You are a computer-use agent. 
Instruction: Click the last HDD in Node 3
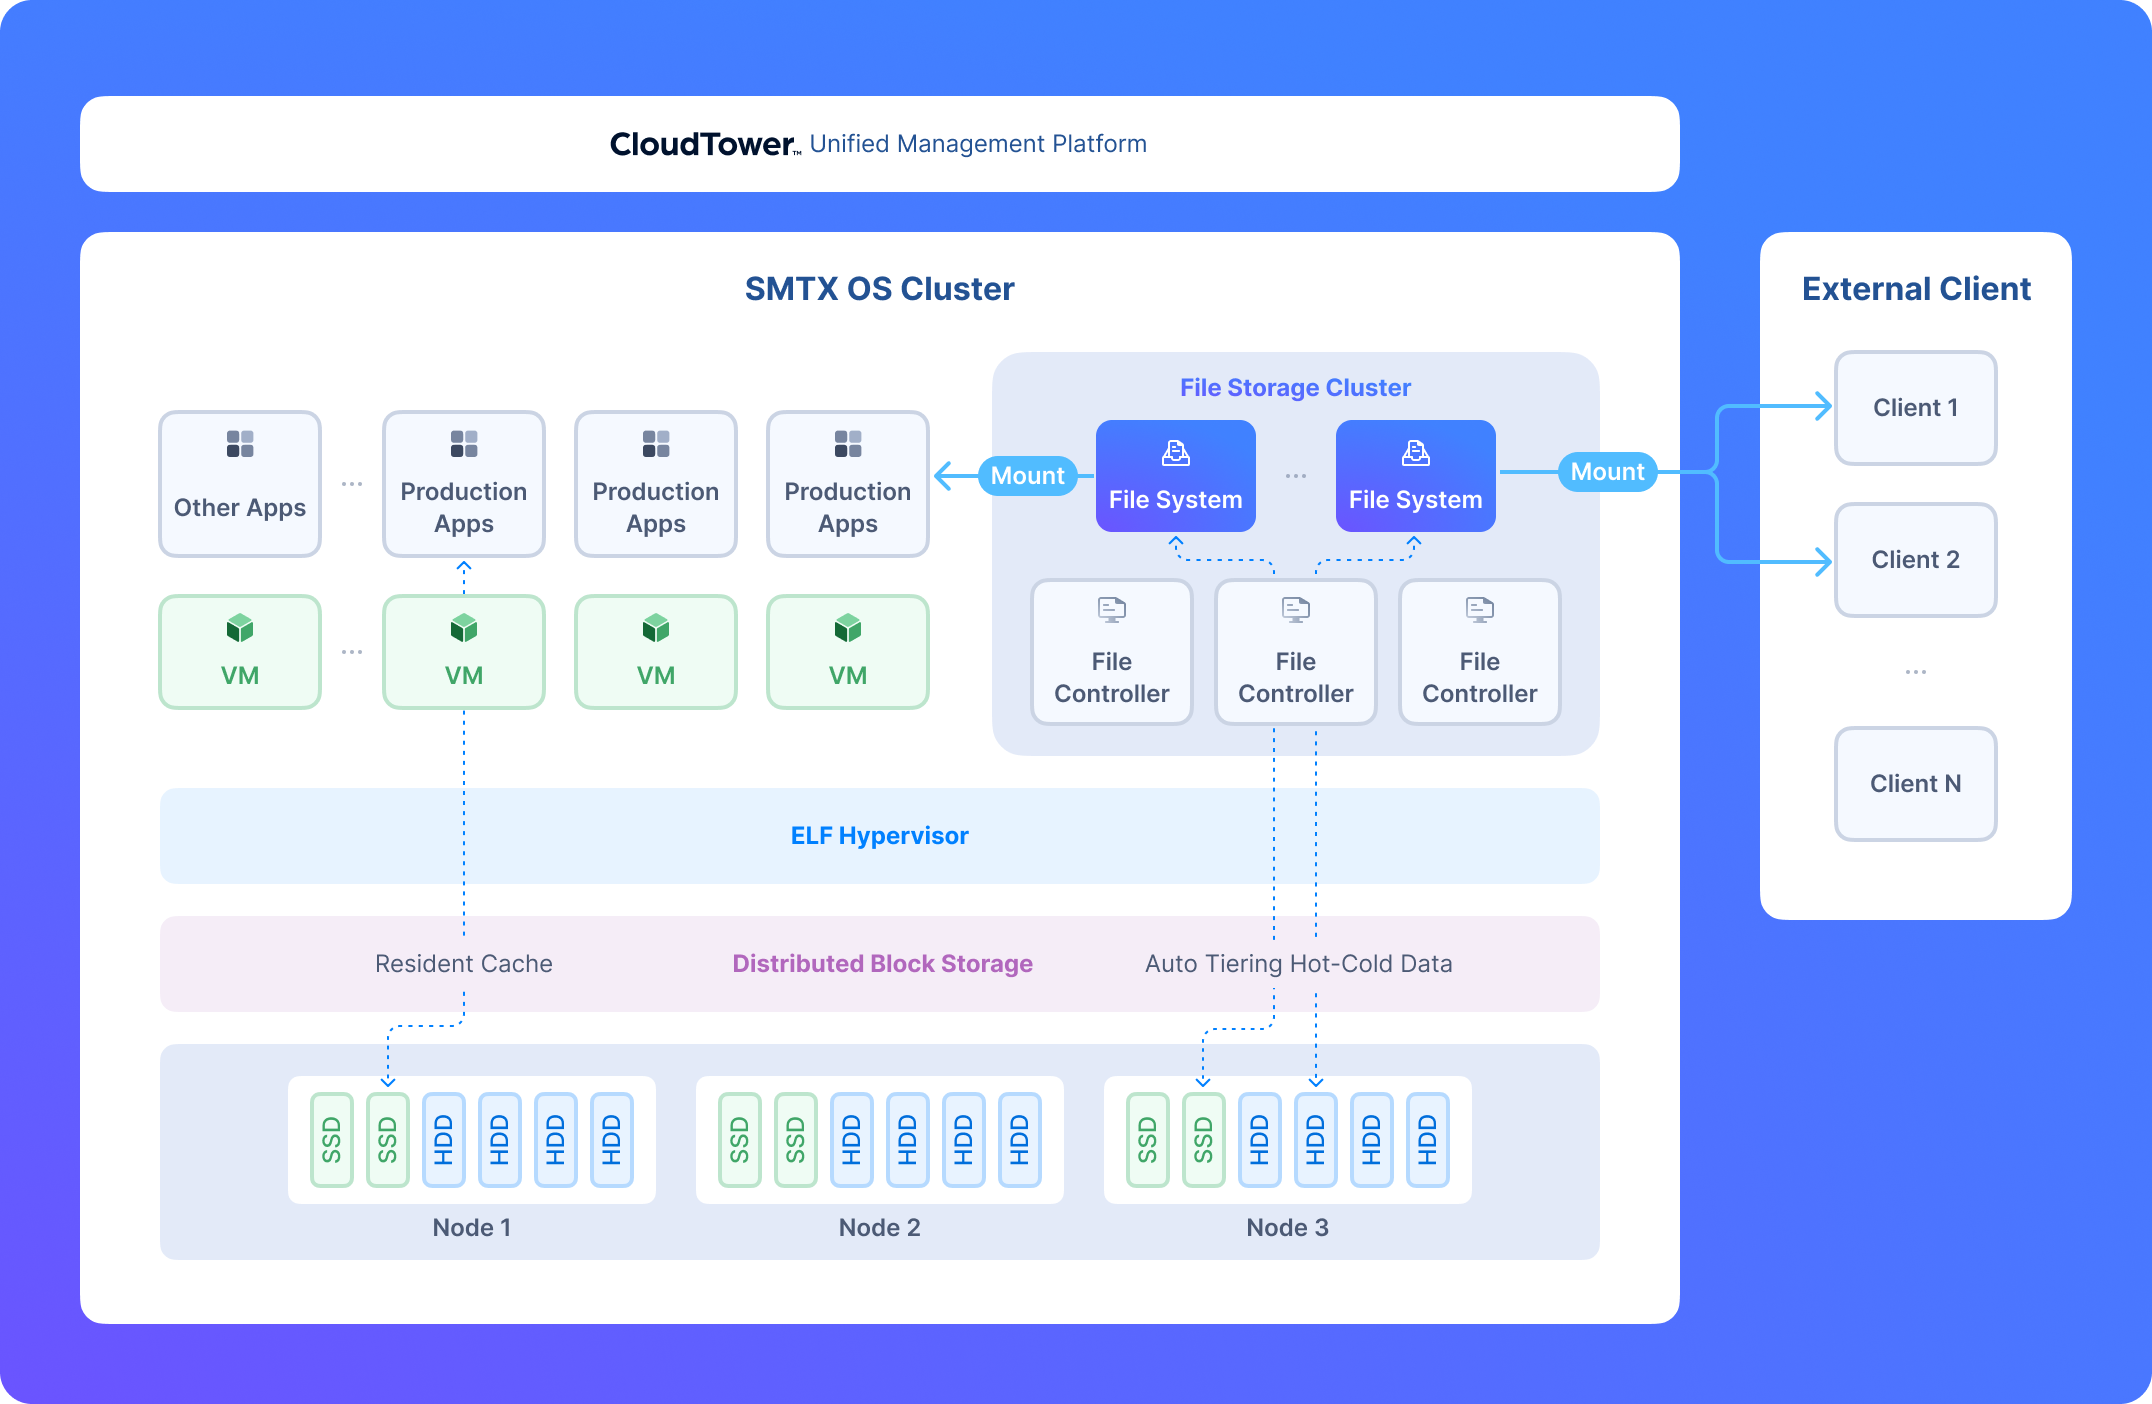tap(1428, 1140)
